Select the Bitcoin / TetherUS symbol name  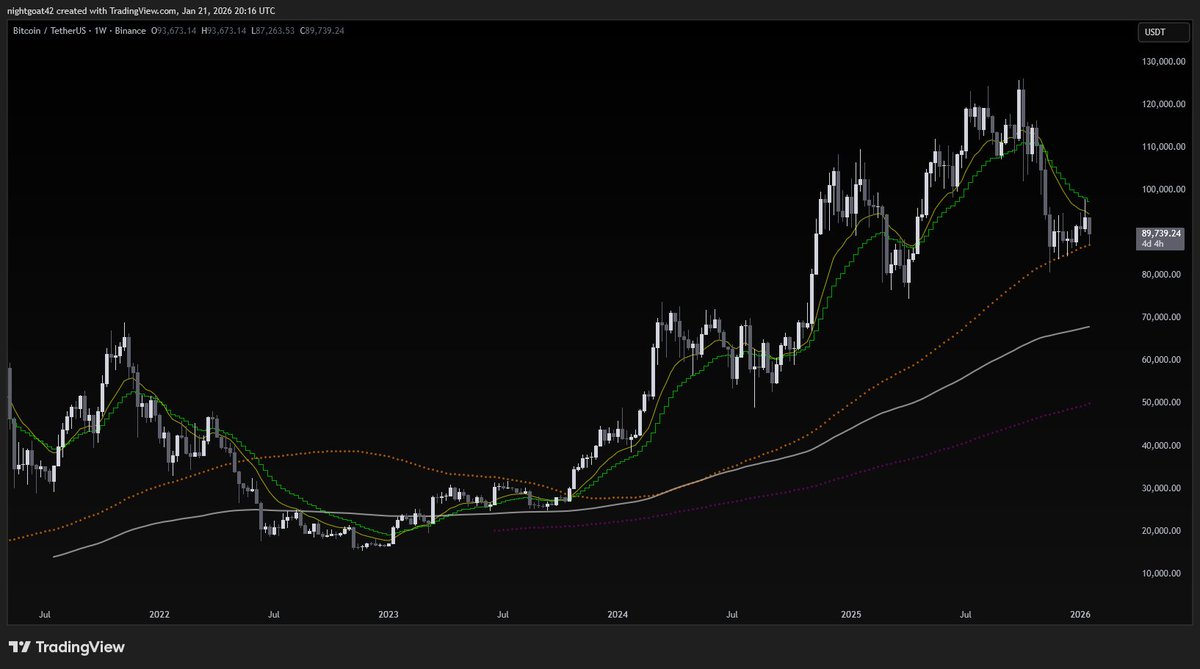click(x=51, y=30)
